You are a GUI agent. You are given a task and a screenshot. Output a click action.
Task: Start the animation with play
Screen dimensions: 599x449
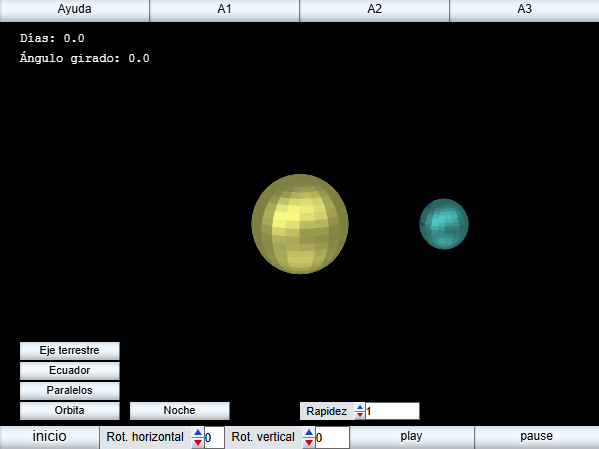click(412, 437)
